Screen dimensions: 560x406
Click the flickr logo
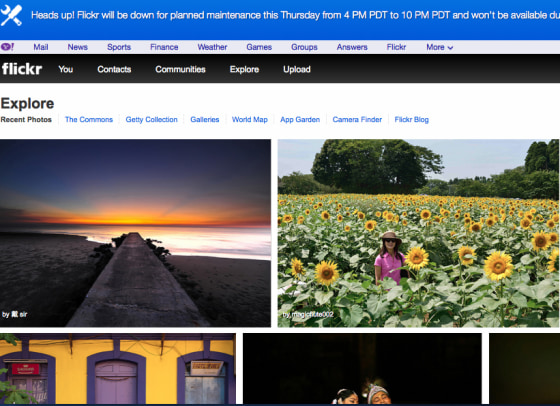click(22, 69)
